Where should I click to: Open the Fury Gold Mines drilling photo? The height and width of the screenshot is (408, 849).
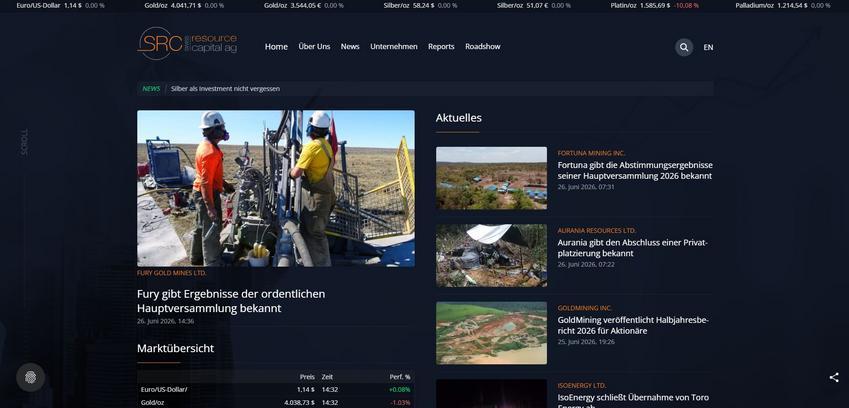tap(276, 188)
